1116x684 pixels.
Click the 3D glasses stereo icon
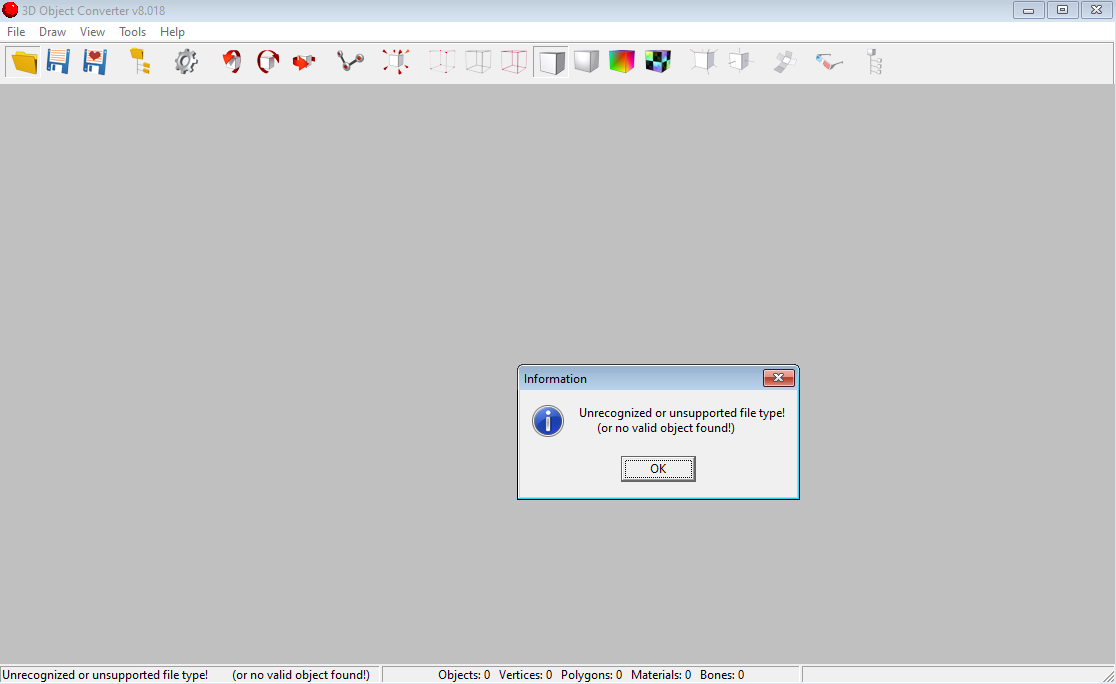(829, 62)
